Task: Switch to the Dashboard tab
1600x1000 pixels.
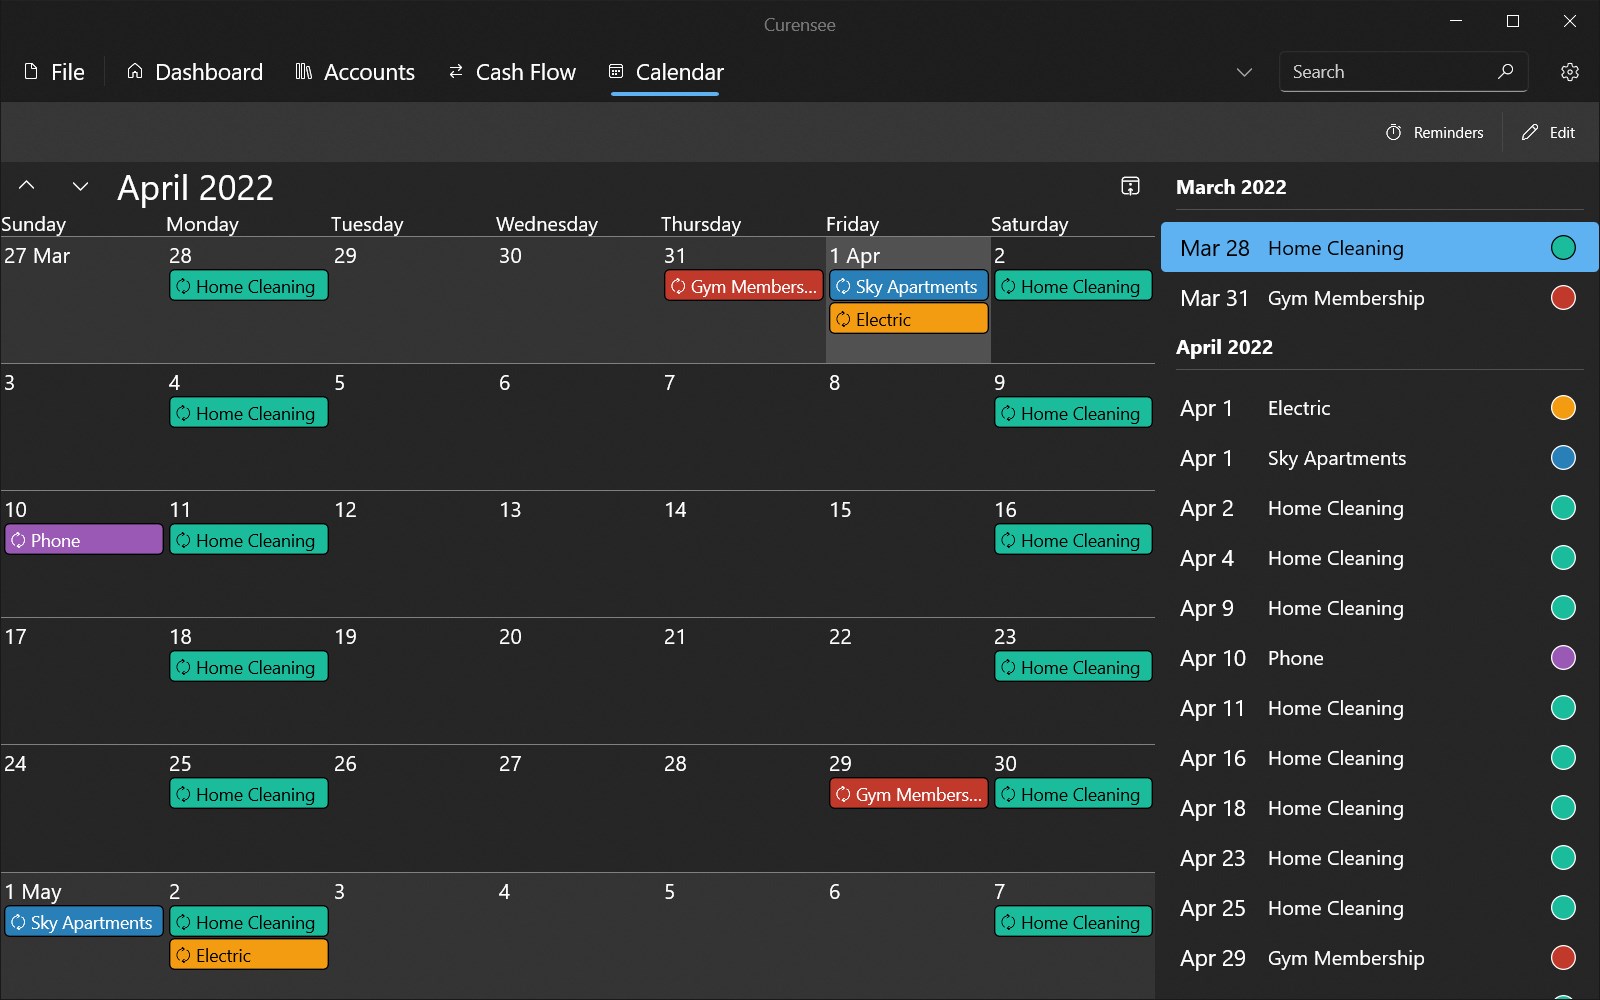Action: tap(194, 72)
